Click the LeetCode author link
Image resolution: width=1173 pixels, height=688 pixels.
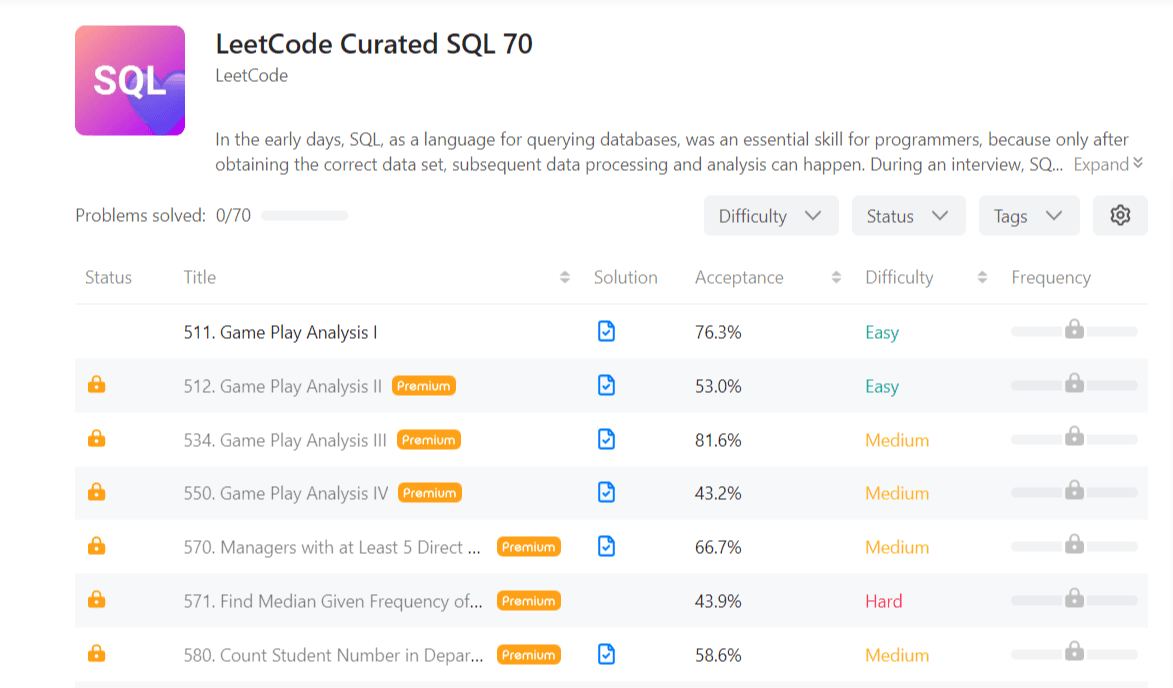pos(251,75)
